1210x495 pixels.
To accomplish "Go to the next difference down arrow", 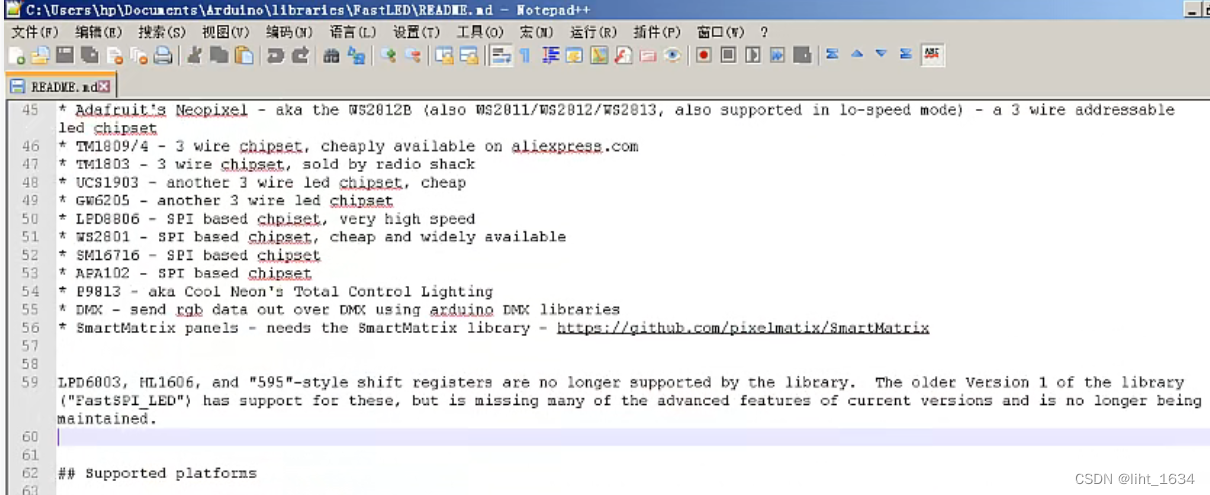I will pos(881,54).
